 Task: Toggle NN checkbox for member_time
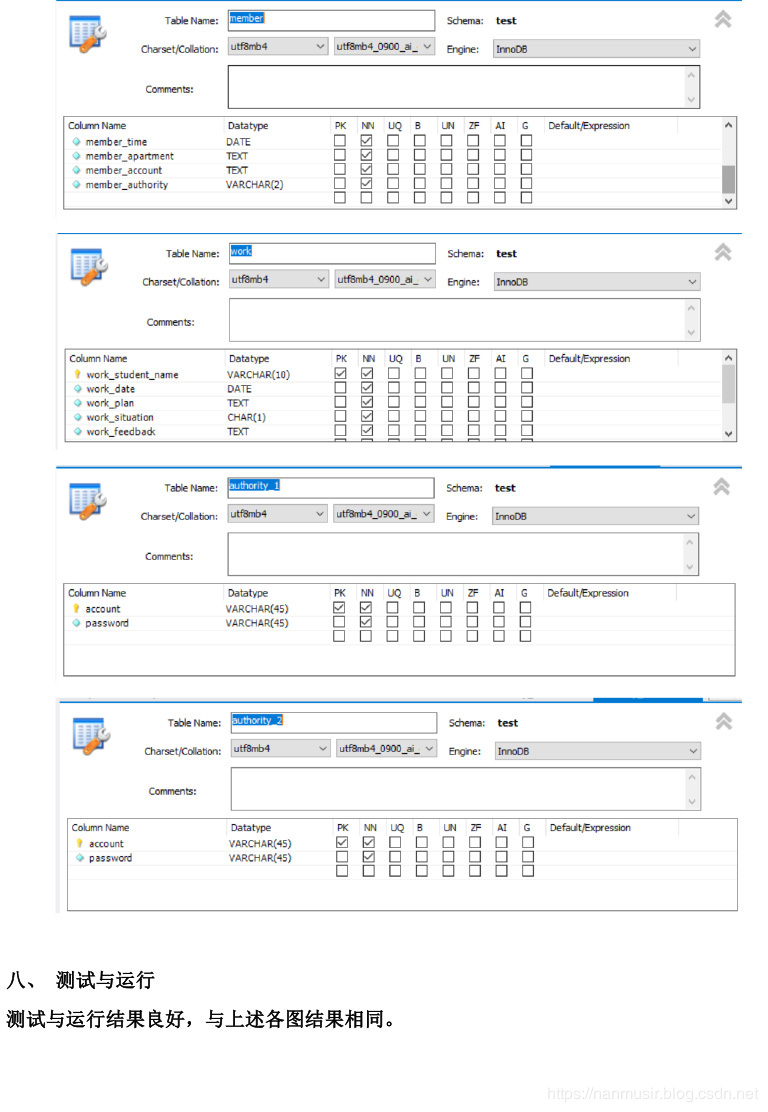(367, 141)
